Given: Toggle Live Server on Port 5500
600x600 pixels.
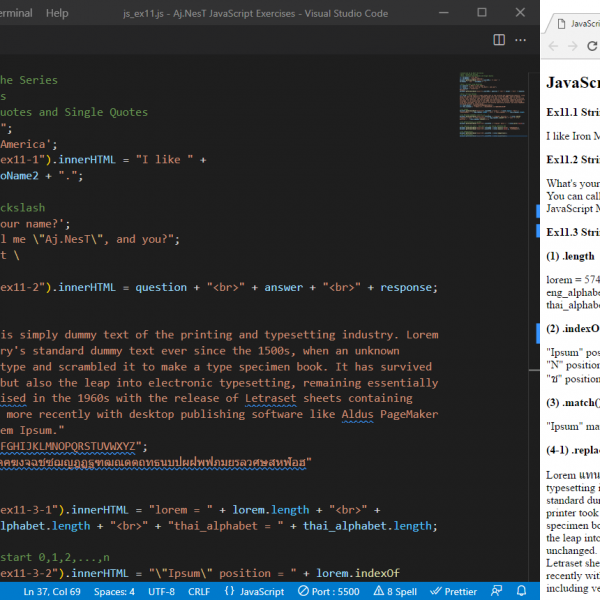Looking at the screenshot, I should 329,591.
